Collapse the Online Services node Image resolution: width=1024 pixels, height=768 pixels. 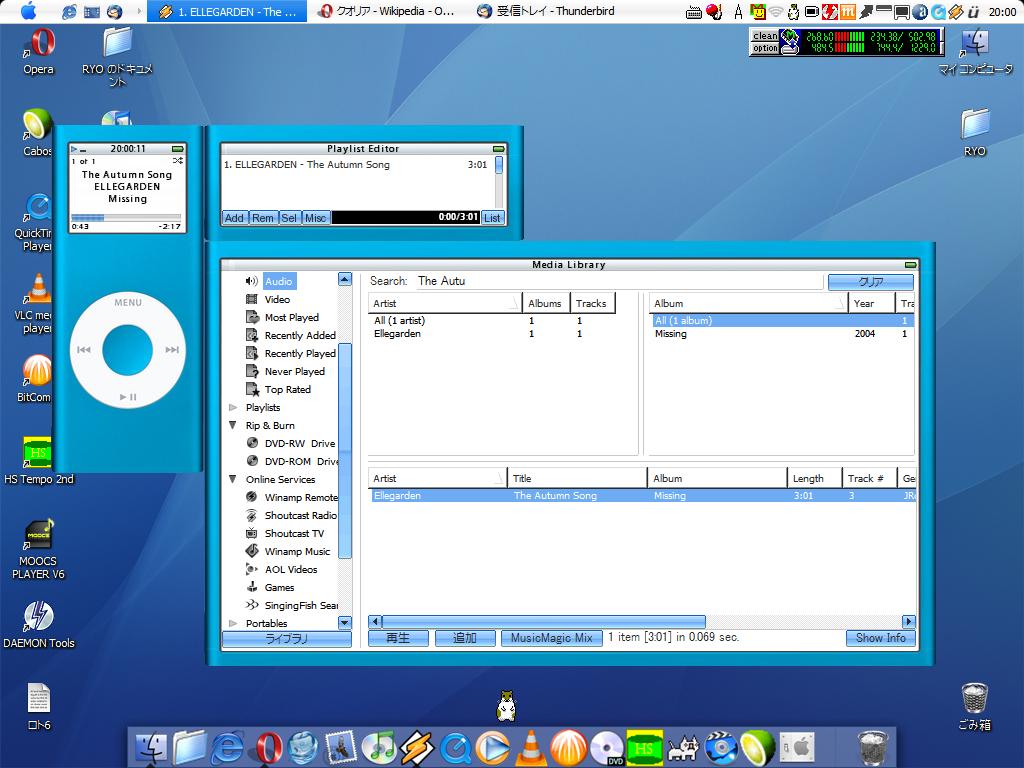(x=233, y=479)
